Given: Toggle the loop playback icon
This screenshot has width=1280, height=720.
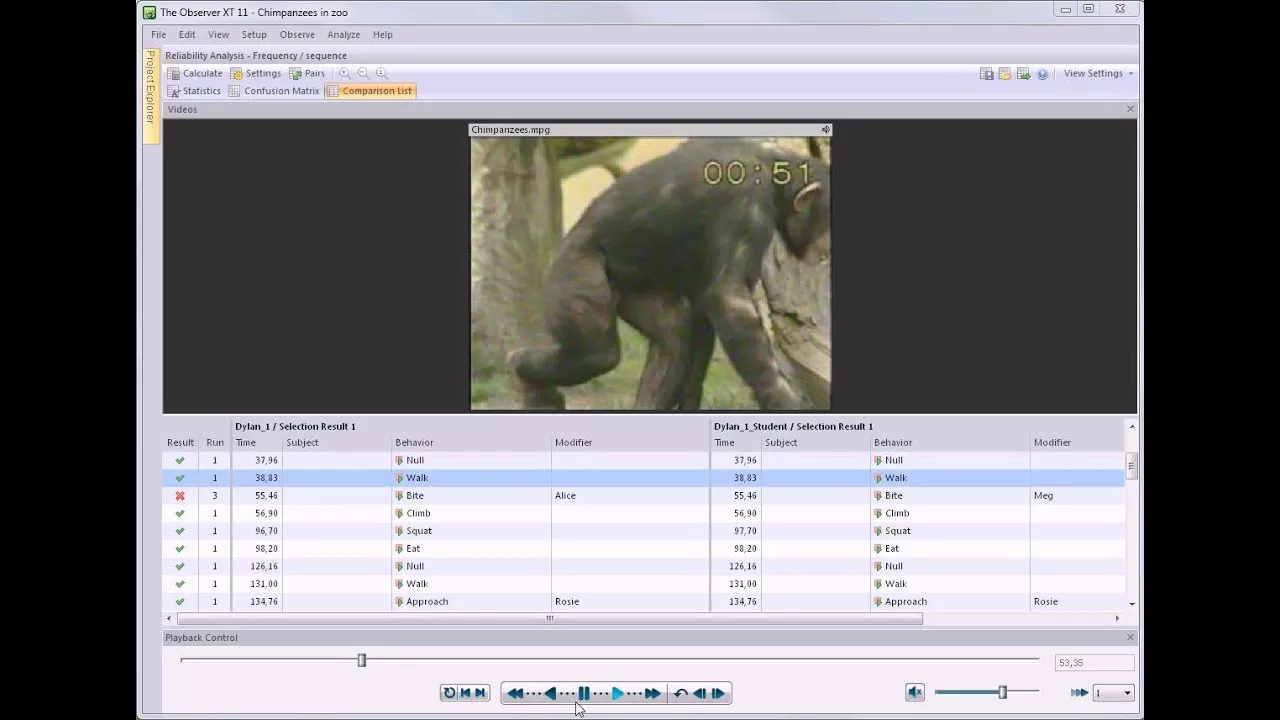Looking at the screenshot, I should (449, 693).
